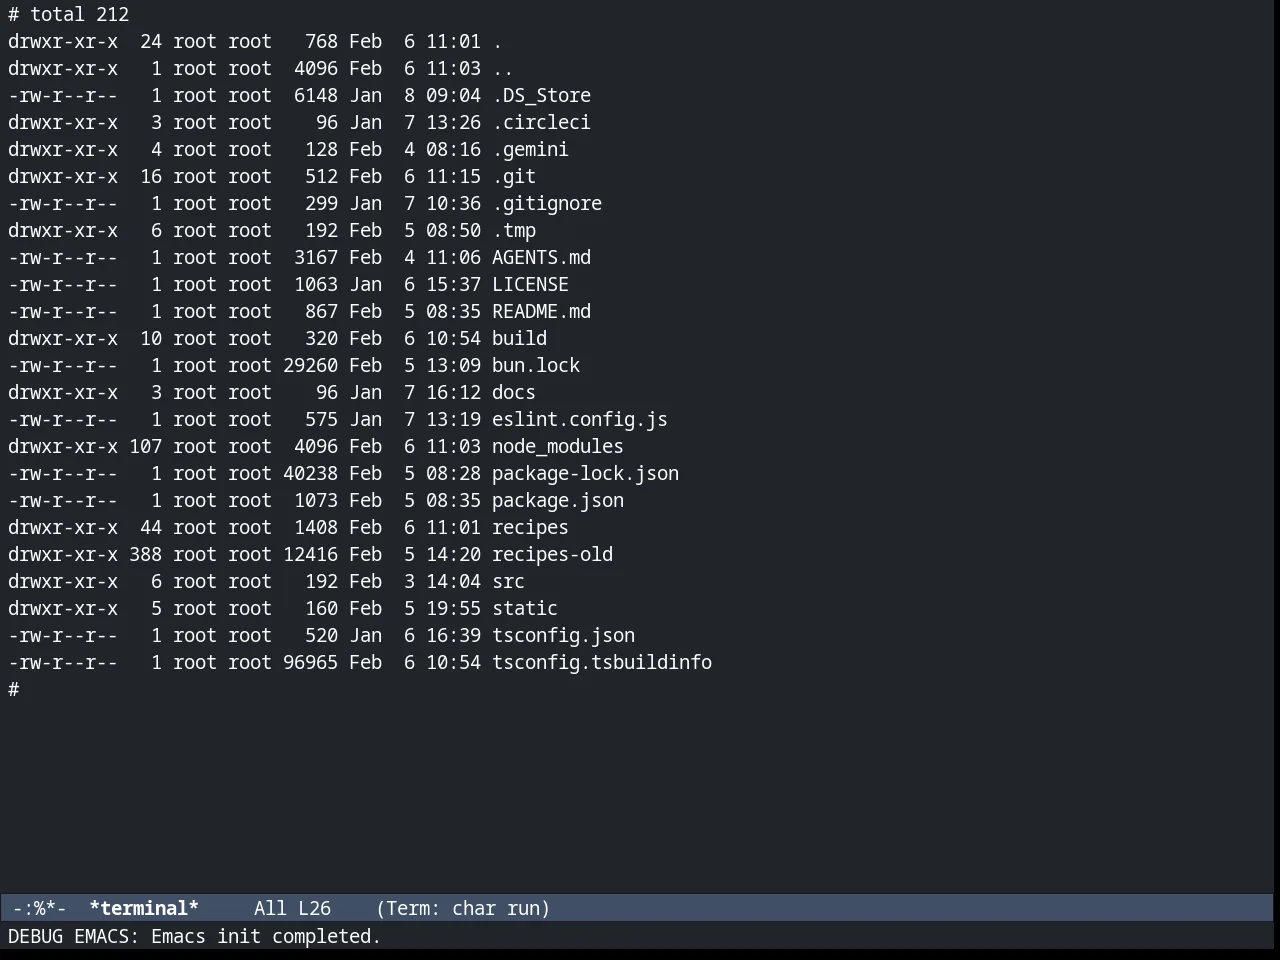The height and width of the screenshot is (960, 1280).
Task: Select the src directory name
Action: coord(508,582)
